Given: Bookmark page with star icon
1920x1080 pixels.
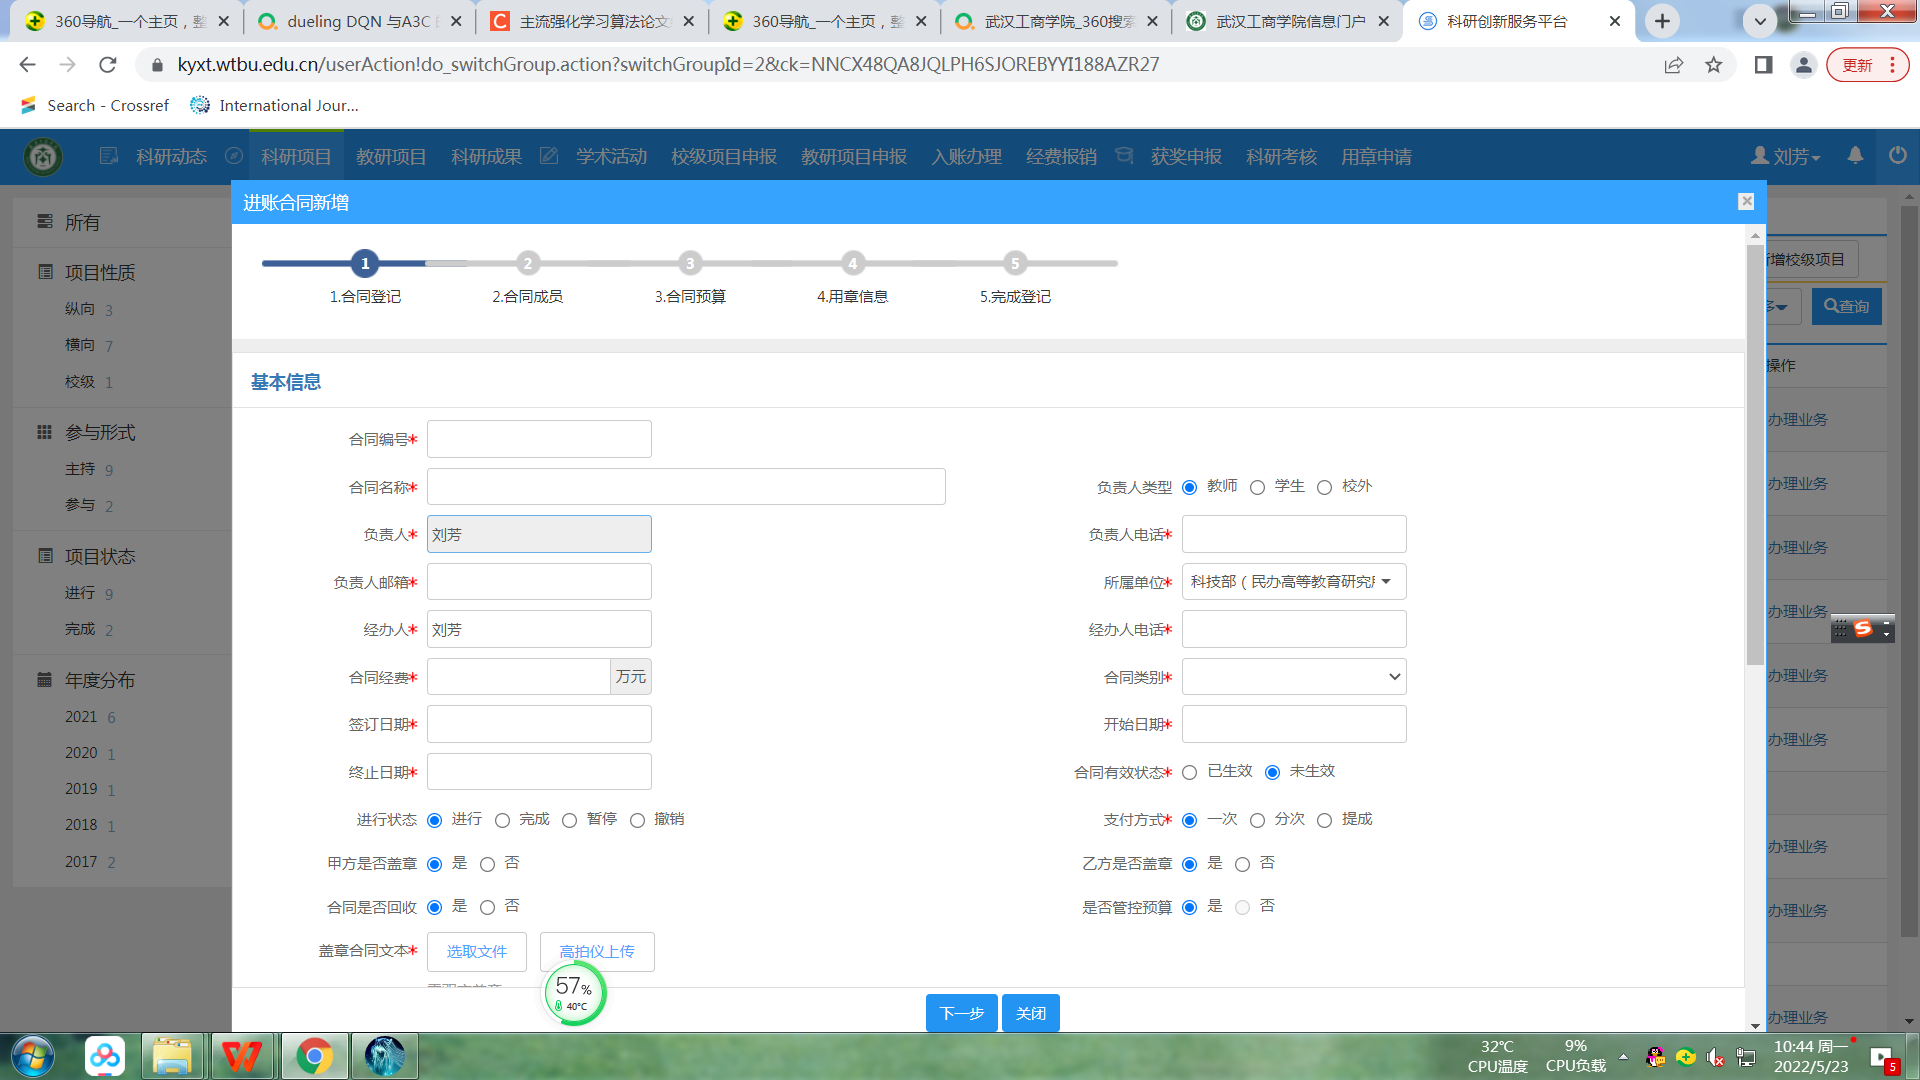Looking at the screenshot, I should pyautogui.click(x=1714, y=65).
